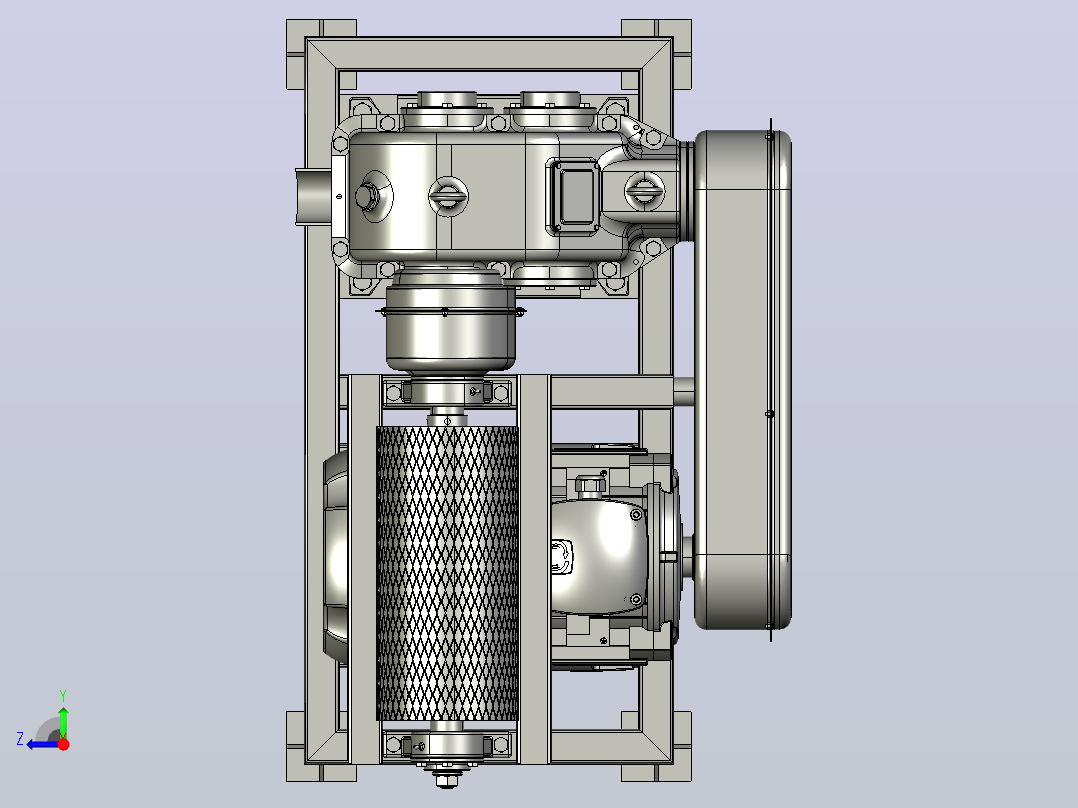
Task: Select the round motor mounting flange
Action: (666, 556)
